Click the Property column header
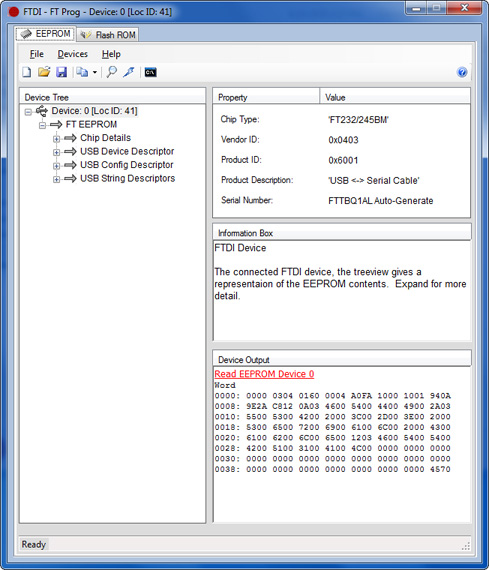This screenshot has width=489, height=570. (x=266, y=97)
